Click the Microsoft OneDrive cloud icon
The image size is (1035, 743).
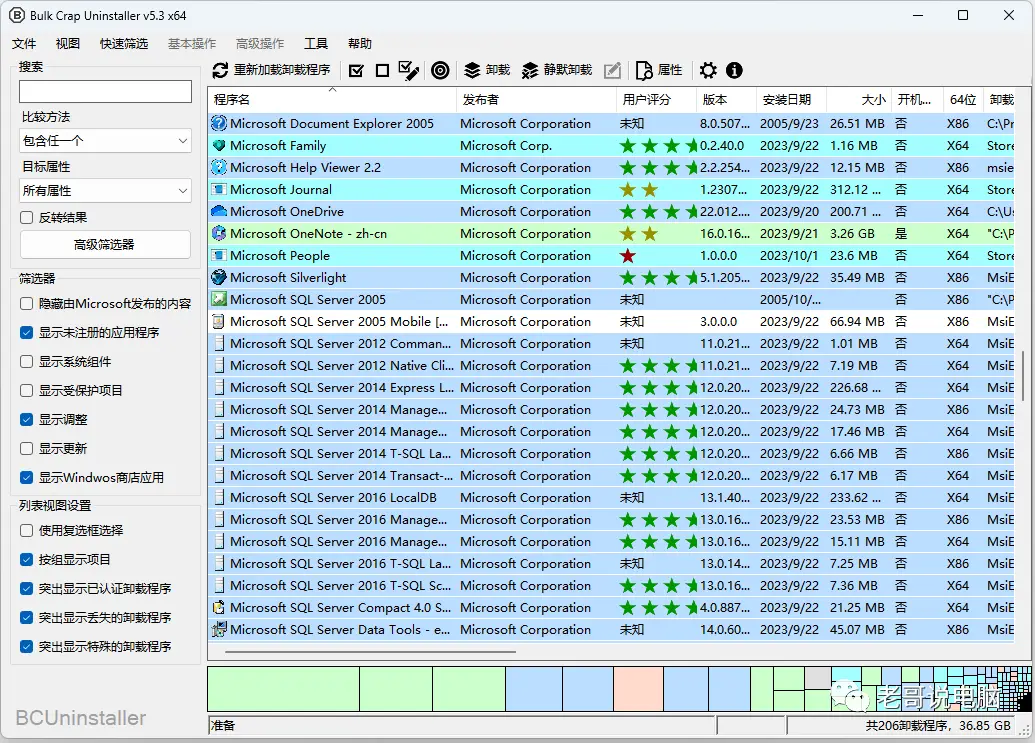coord(218,211)
